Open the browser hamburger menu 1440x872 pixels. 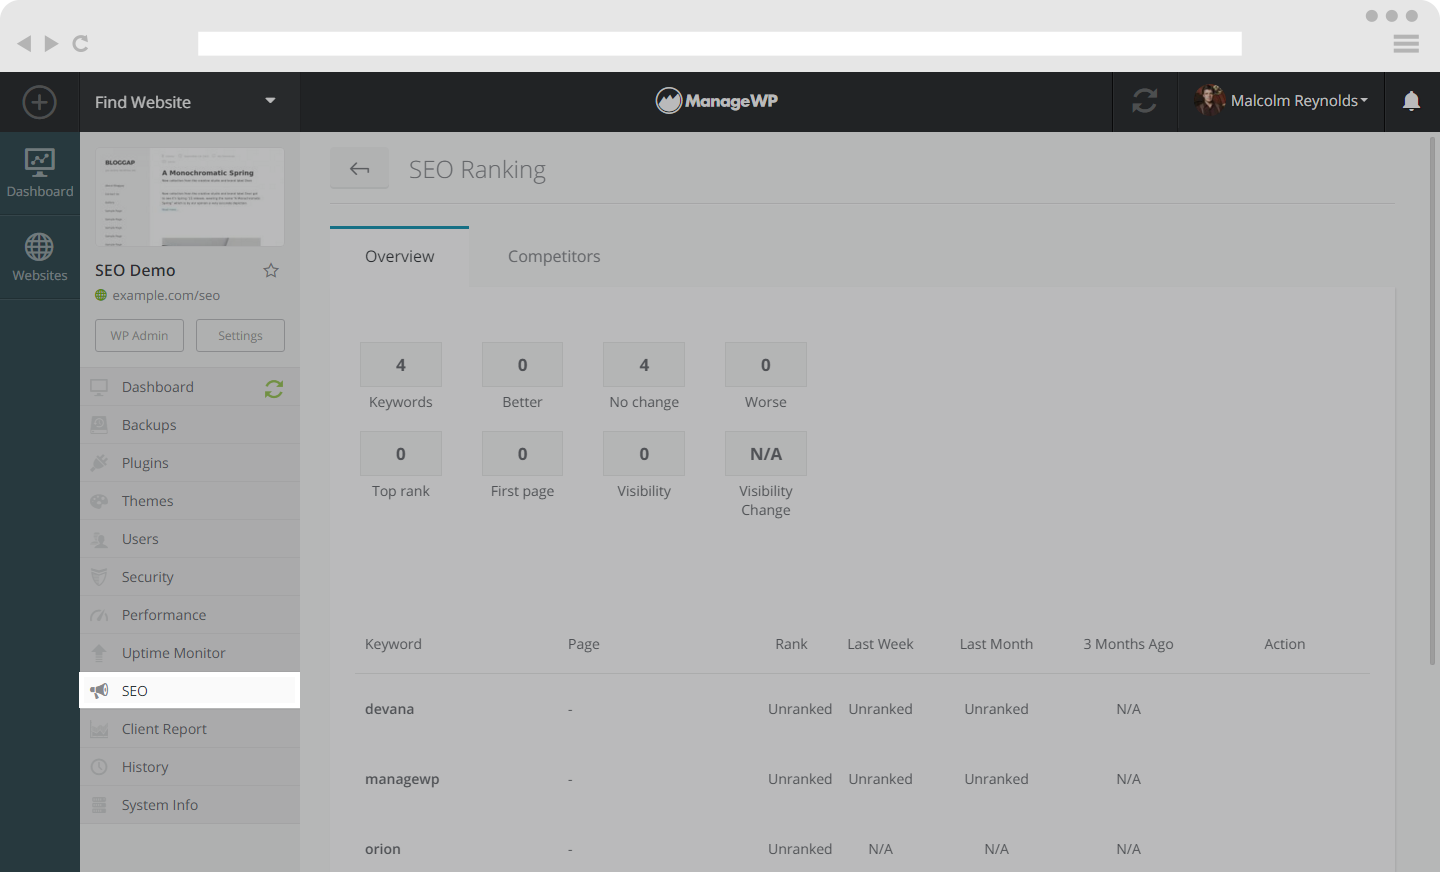tap(1406, 43)
